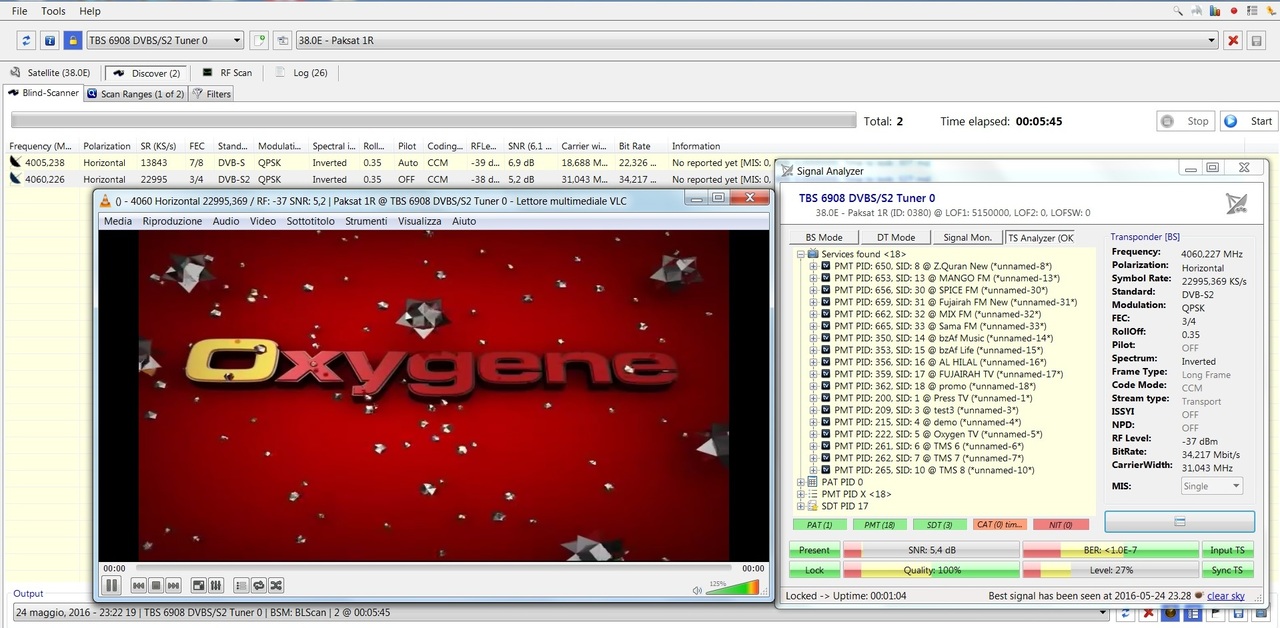This screenshot has width=1280, height=628.
Task: Click the blue info icon in toolbar
Action: click(x=50, y=41)
